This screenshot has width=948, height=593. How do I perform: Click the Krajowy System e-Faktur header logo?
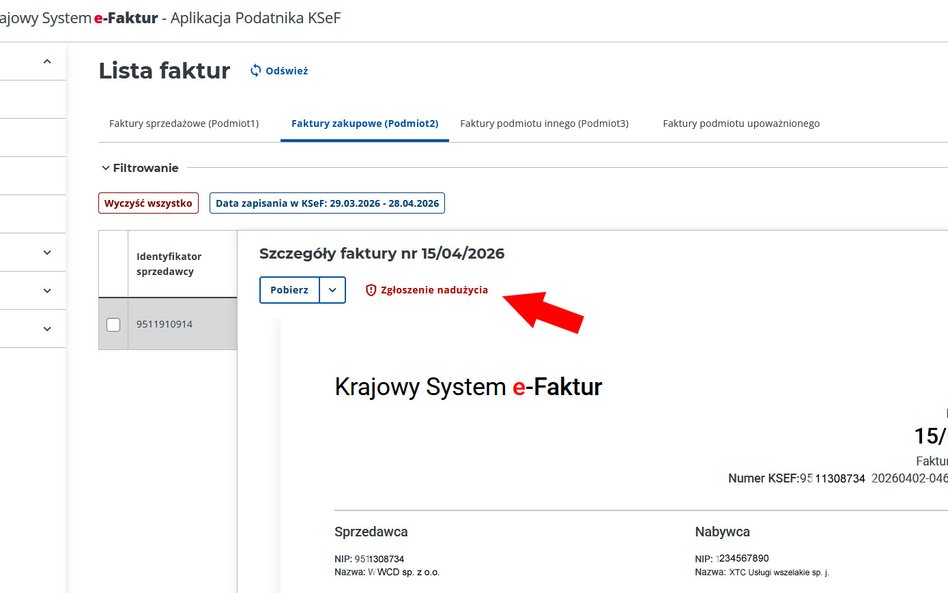point(467,385)
